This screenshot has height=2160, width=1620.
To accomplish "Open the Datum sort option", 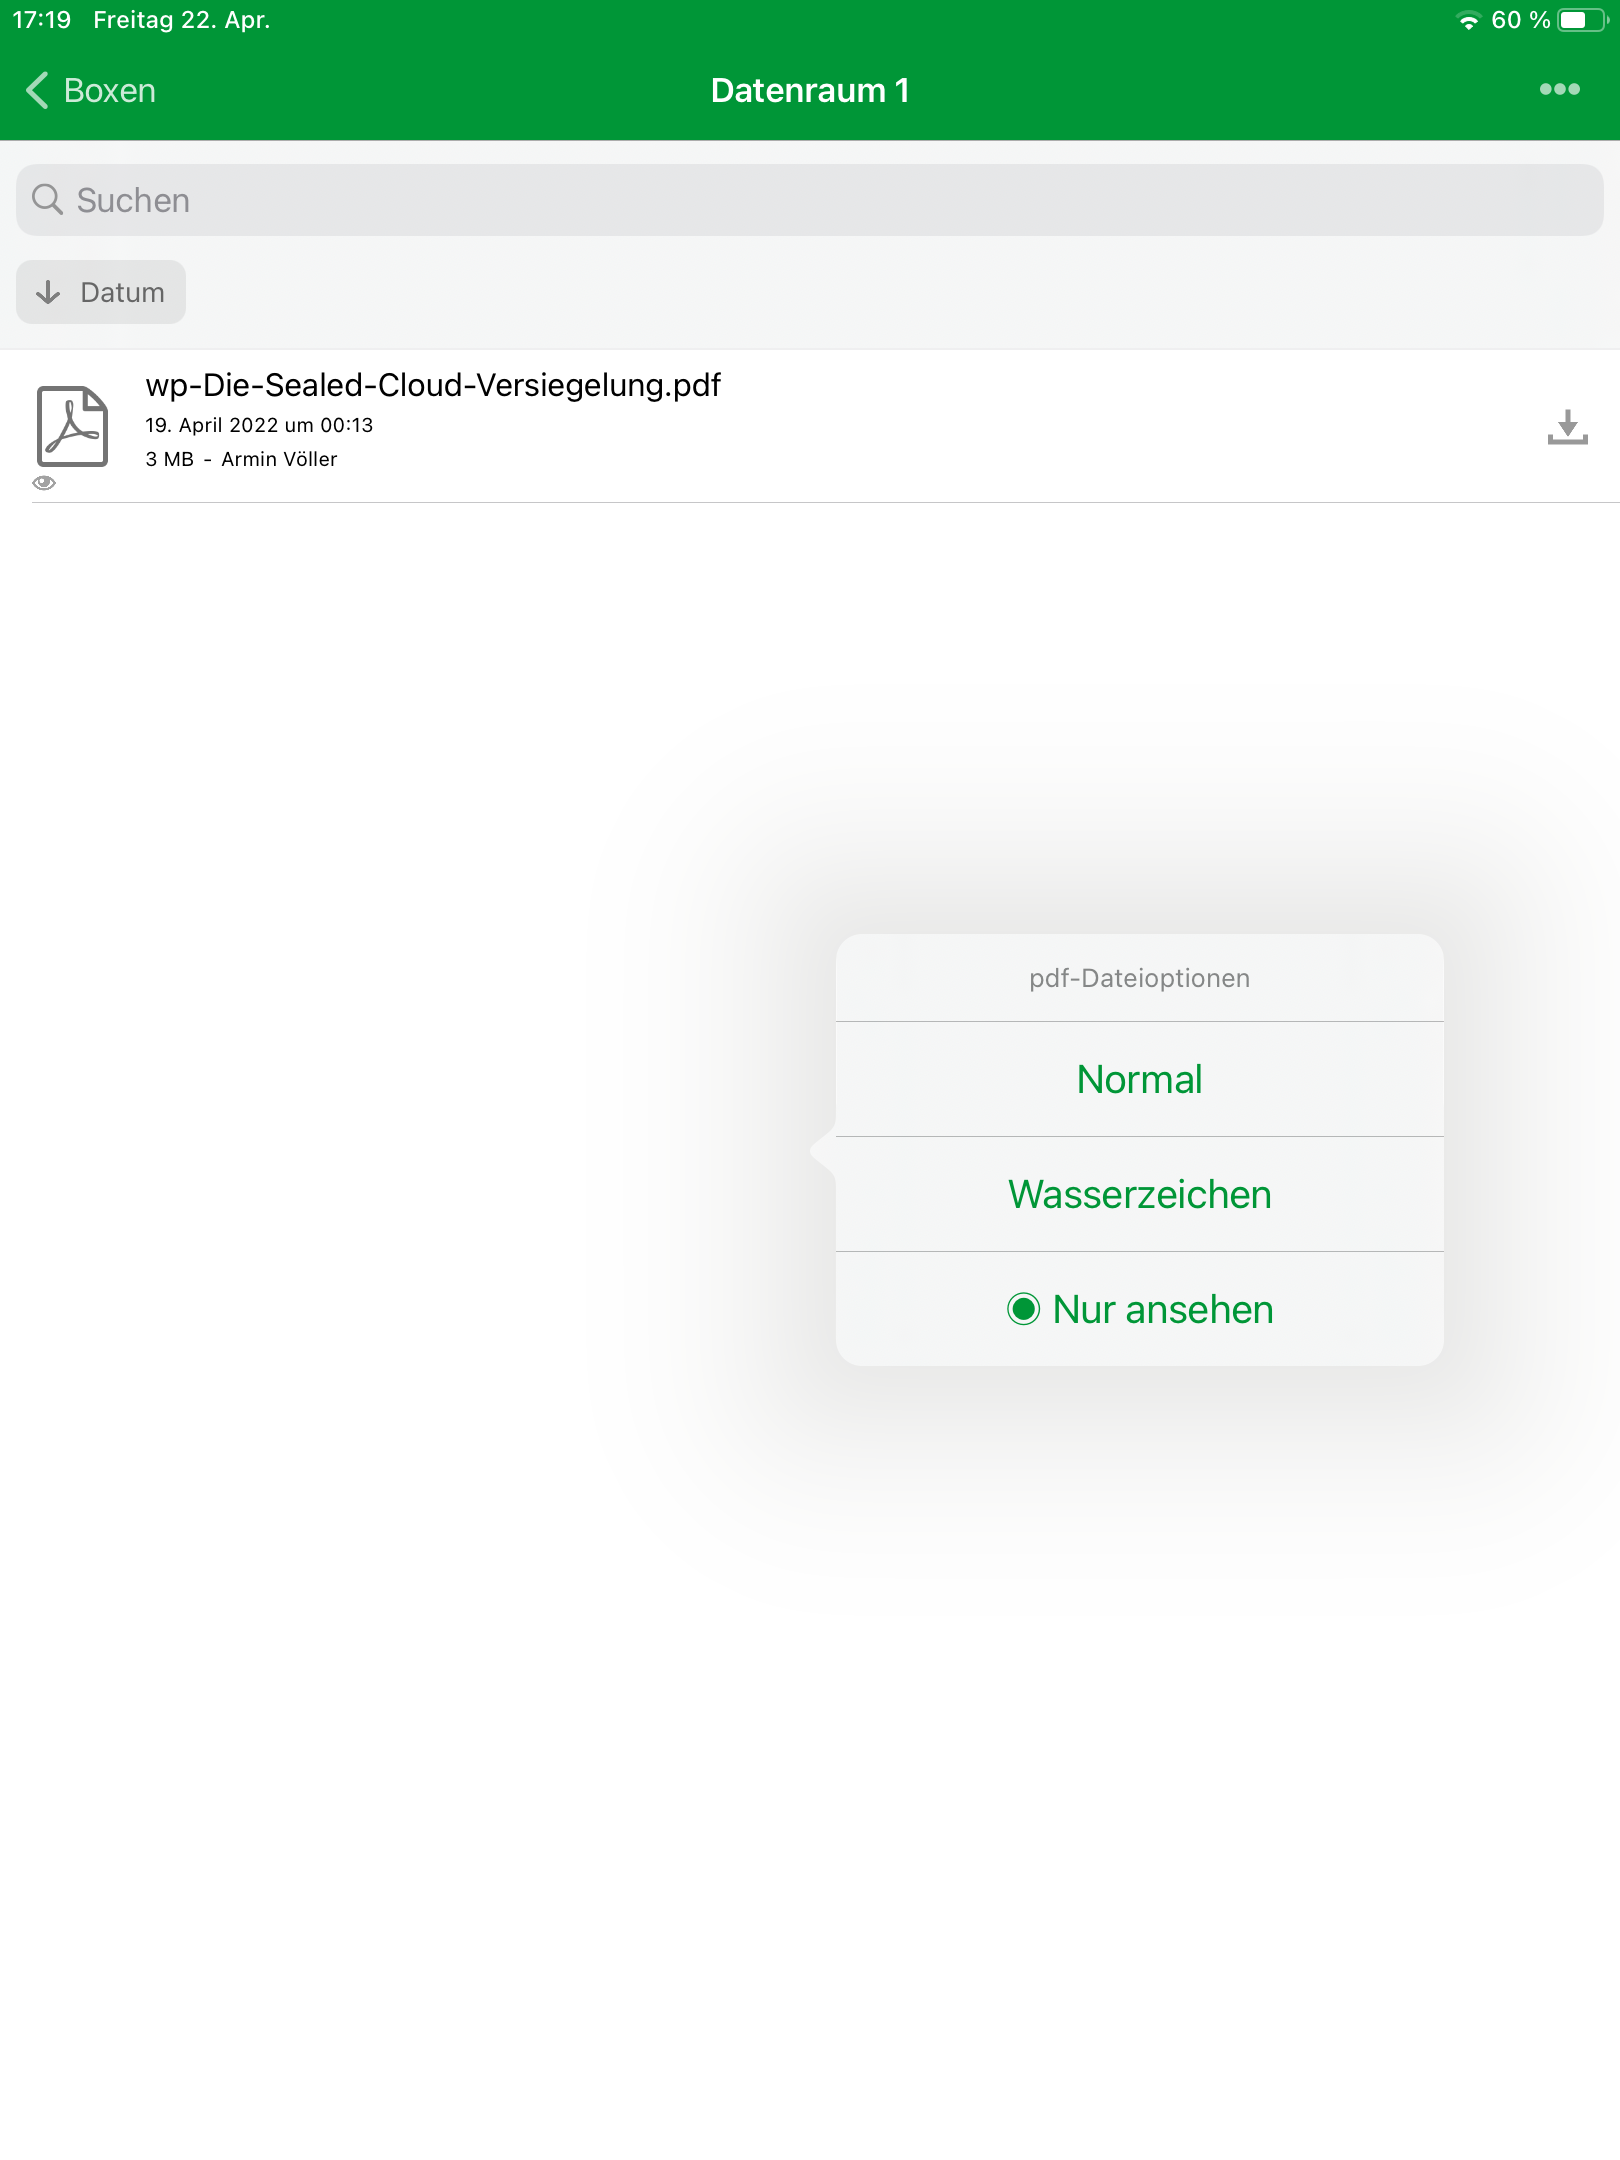I will click(101, 292).
